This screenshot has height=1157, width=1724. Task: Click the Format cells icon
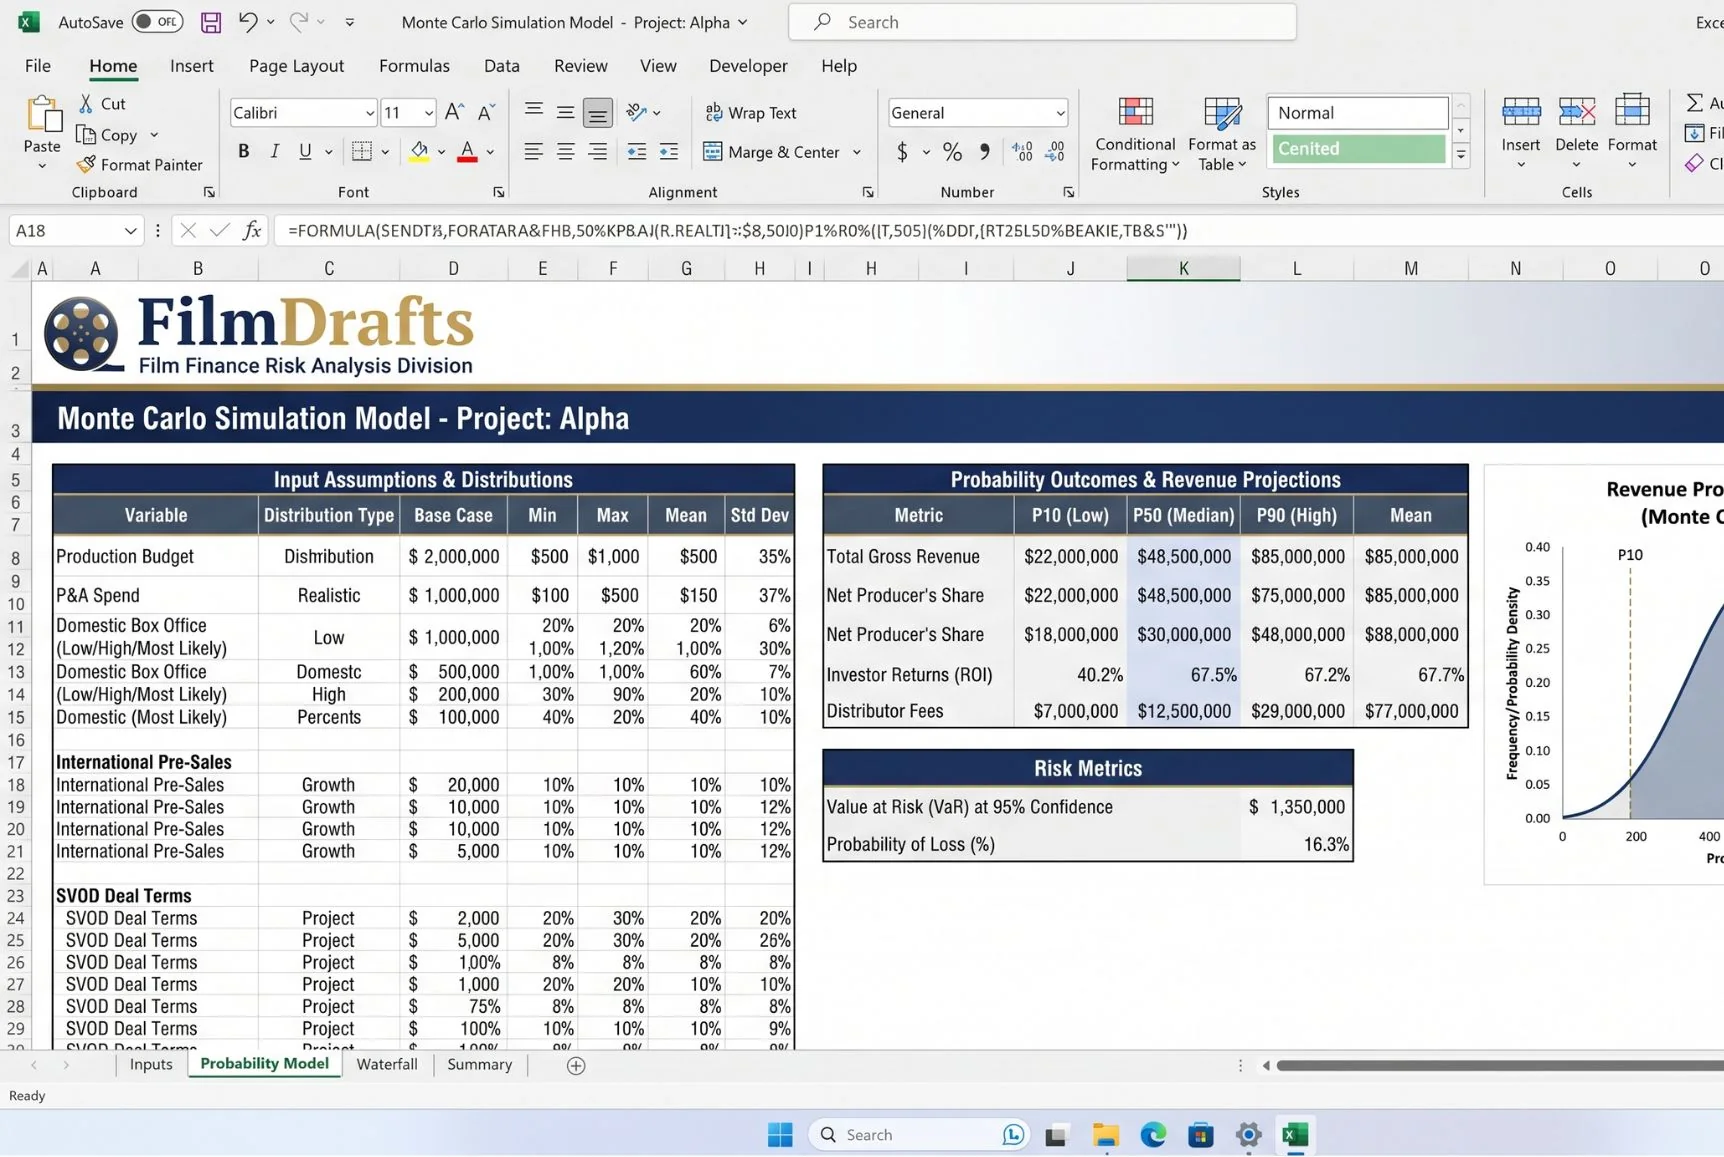(x=1632, y=111)
